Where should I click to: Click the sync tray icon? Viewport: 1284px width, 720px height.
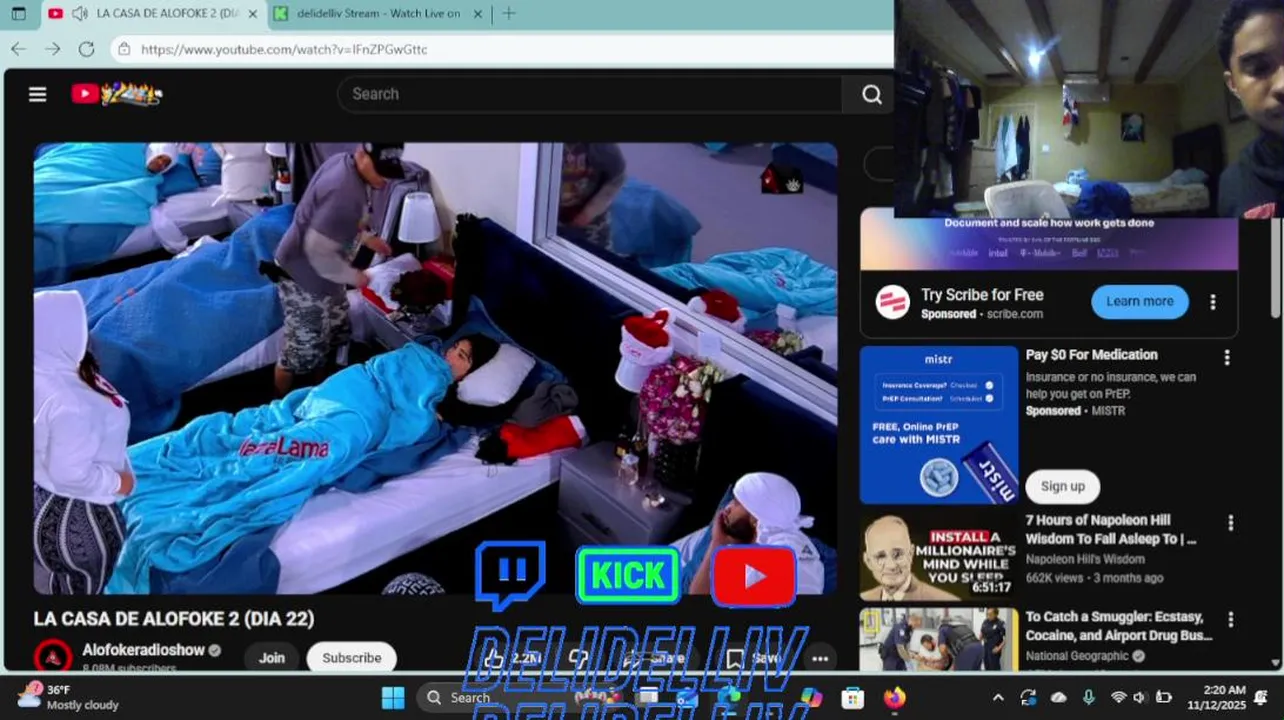1028,697
